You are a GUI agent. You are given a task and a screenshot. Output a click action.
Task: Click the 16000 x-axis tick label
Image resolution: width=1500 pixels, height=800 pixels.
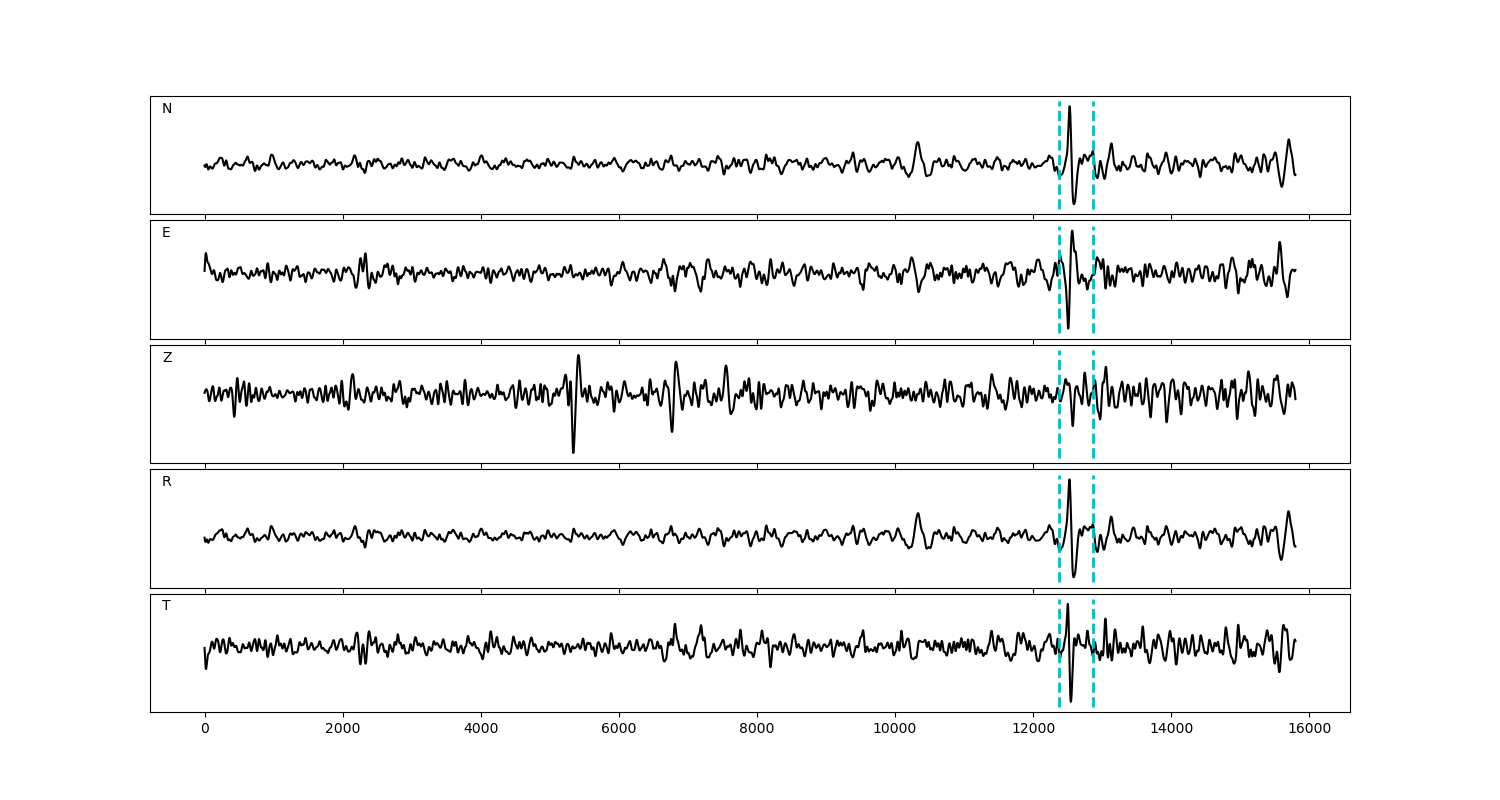[1309, 729]
